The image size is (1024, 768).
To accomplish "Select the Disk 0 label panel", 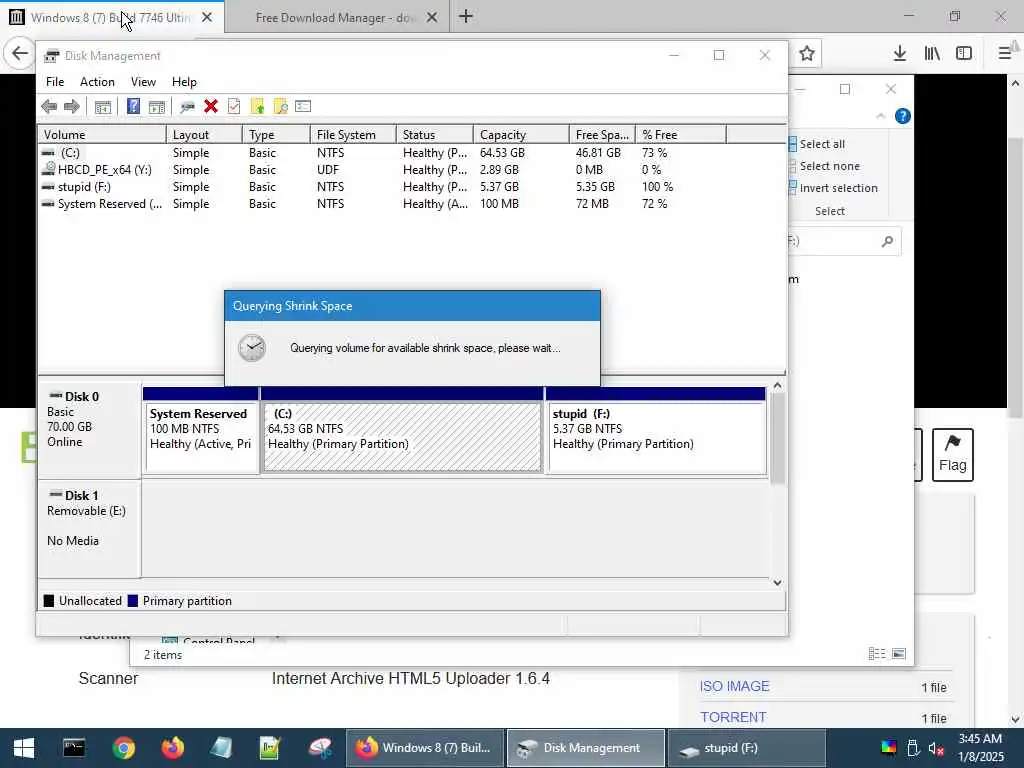I will [x=89, y=430].
